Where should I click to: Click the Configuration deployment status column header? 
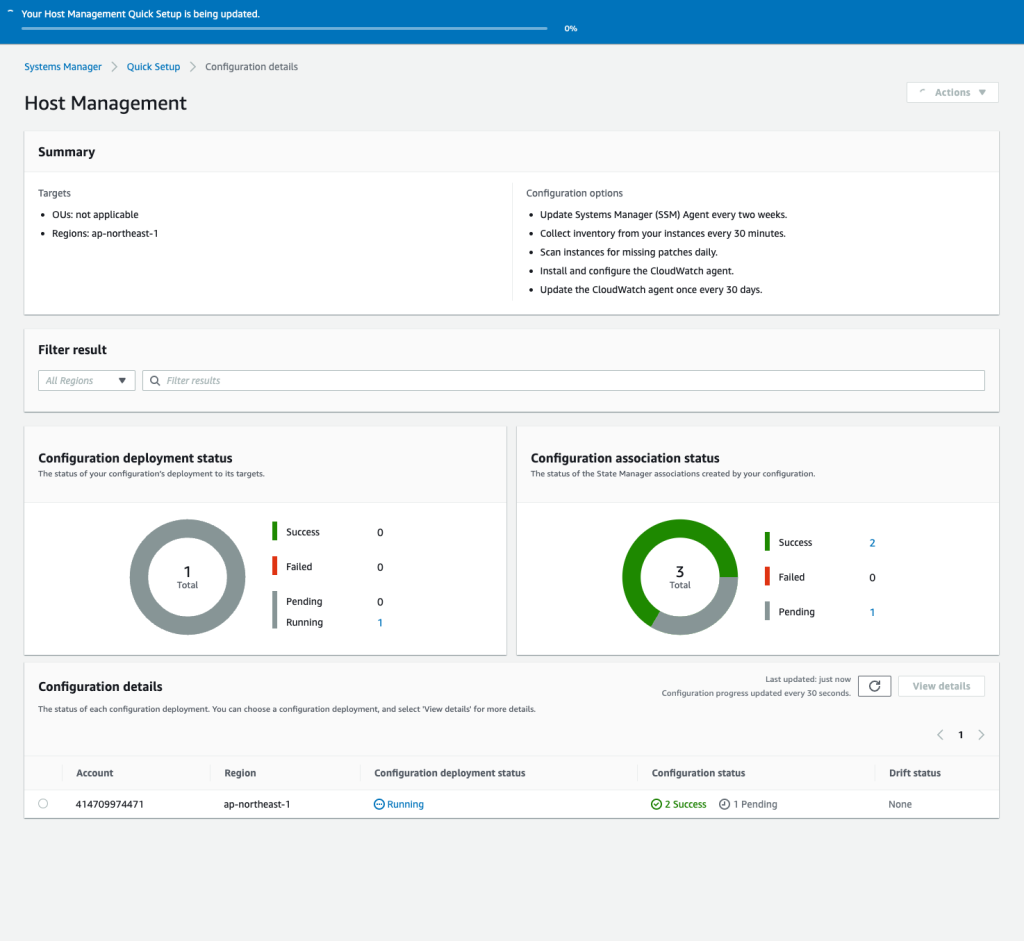click(x=449, y=773)
